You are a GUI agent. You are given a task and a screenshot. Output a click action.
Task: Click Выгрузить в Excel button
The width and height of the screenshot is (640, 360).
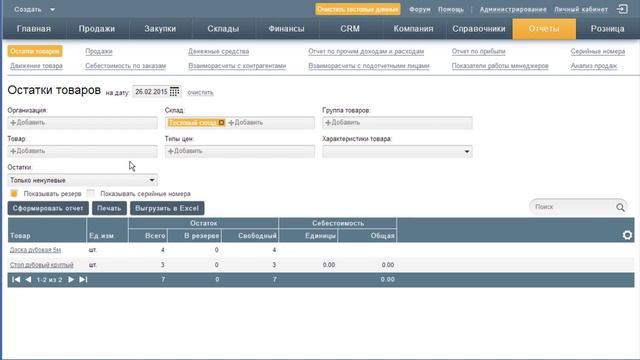(x=167, y=208)
